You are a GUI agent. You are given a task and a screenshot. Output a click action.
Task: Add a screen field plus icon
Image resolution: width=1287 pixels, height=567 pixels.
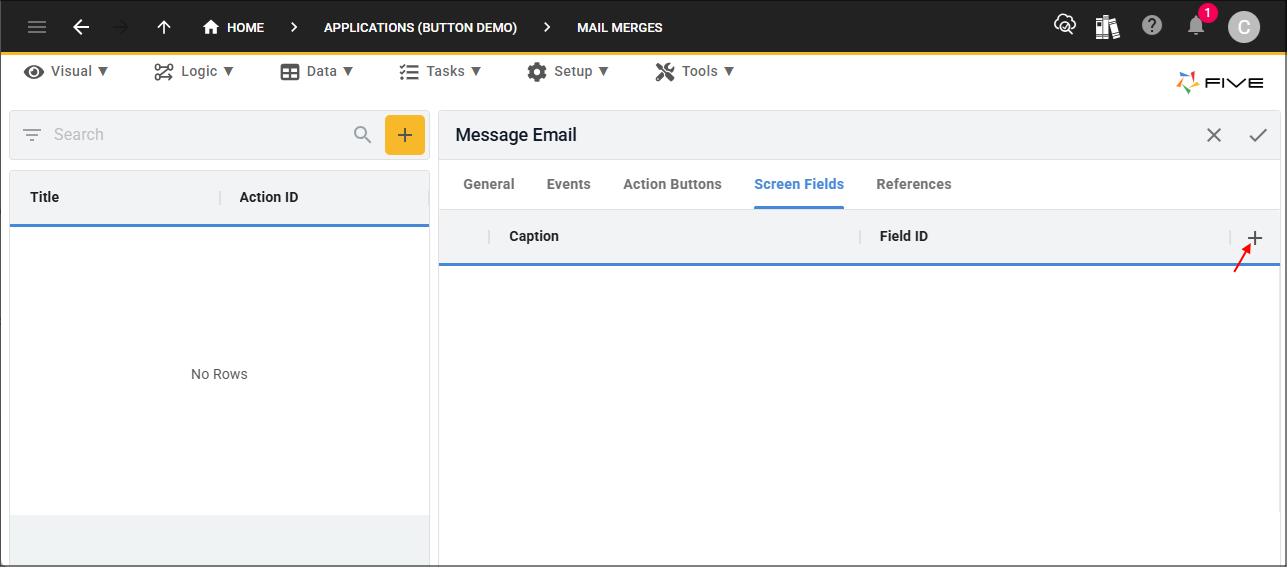click(1255, 238)
